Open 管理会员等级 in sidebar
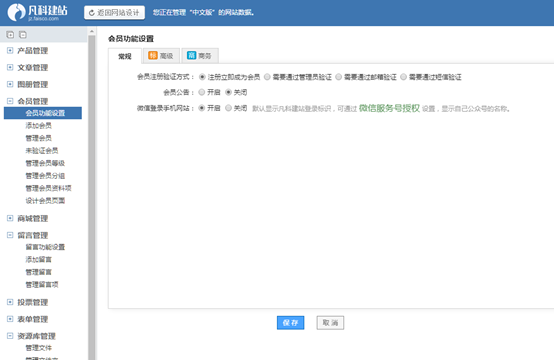 coord(45,163)
